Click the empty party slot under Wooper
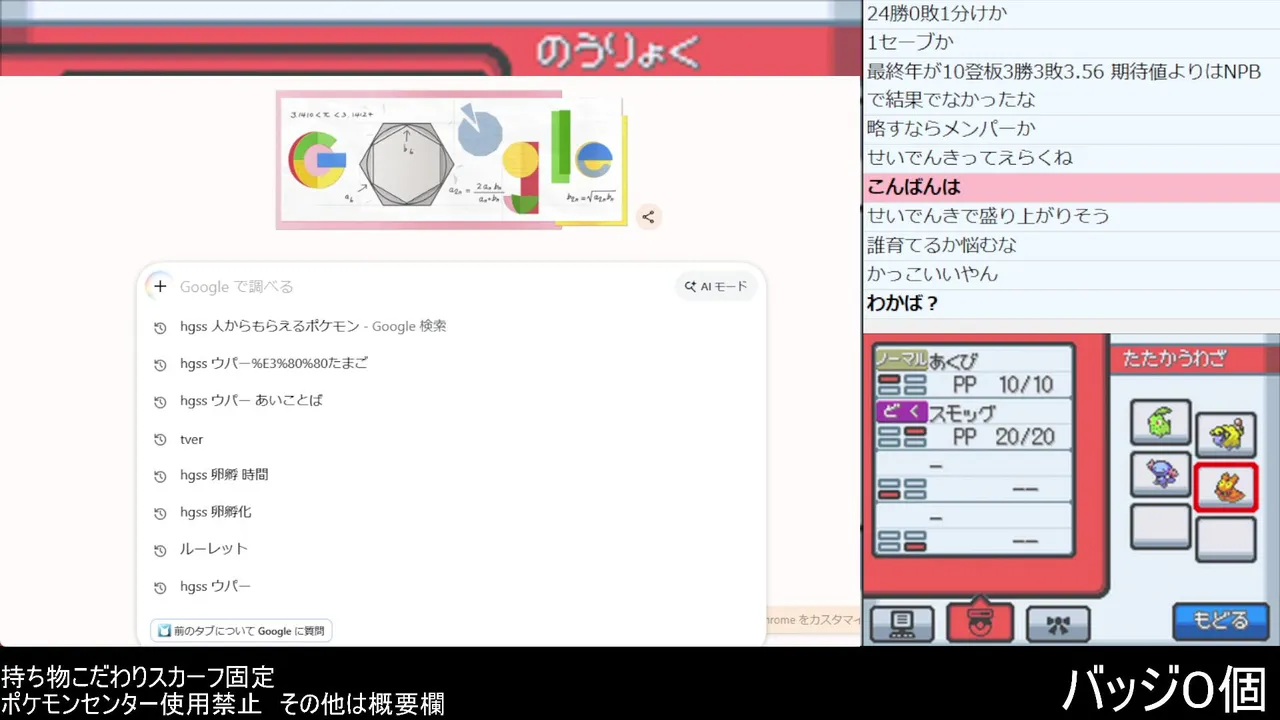 click(x=1161, y=526)
